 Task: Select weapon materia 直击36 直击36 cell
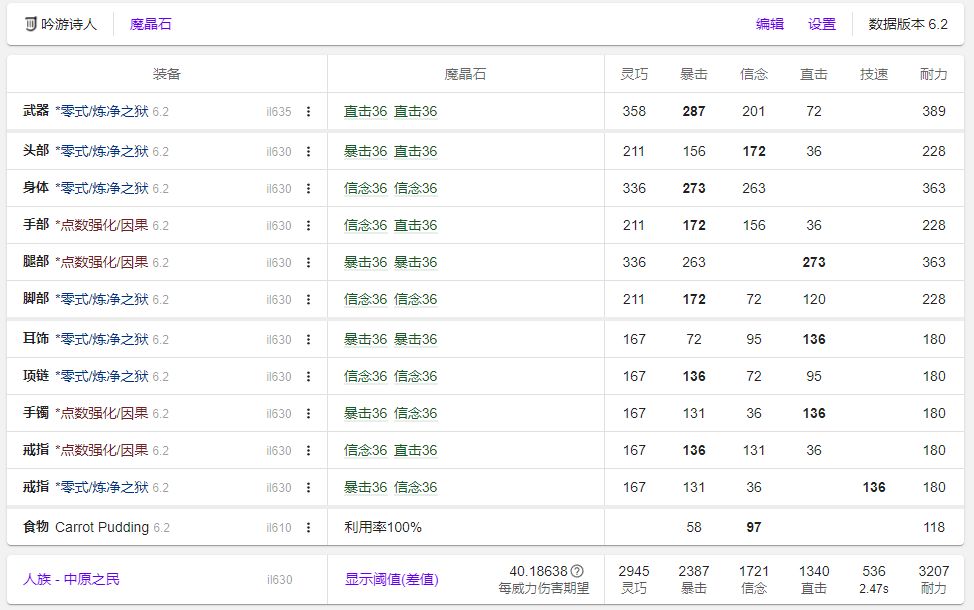point(390,112)
